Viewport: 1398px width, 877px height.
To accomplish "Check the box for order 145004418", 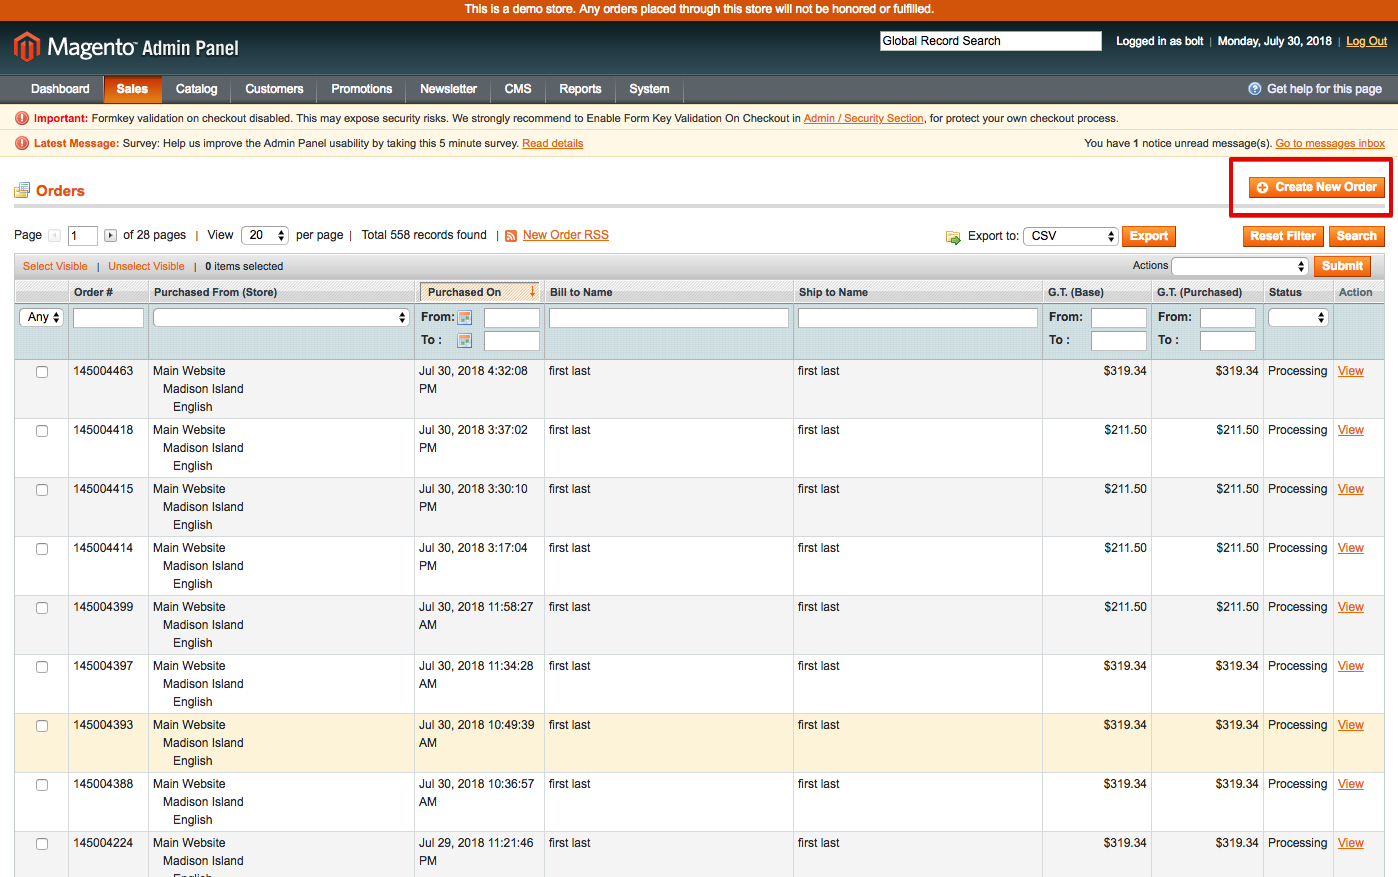I will pos(42,431).
